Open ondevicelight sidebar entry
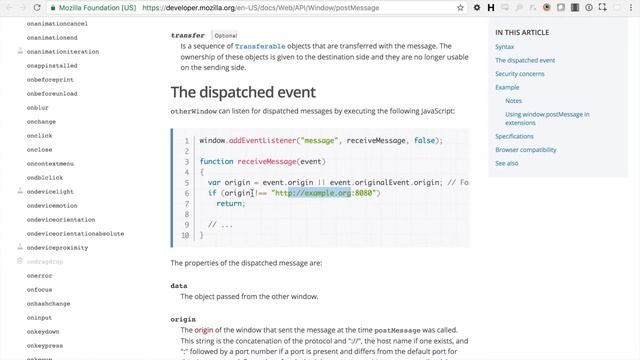Viewport: 640px width, 360px height. point(50,191)
